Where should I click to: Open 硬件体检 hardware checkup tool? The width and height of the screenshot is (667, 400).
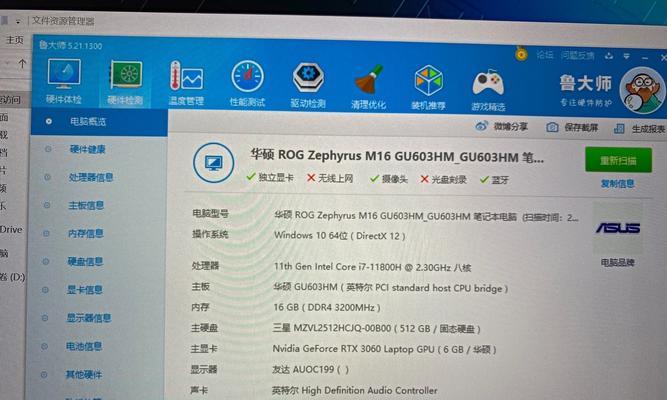(63, 81)
